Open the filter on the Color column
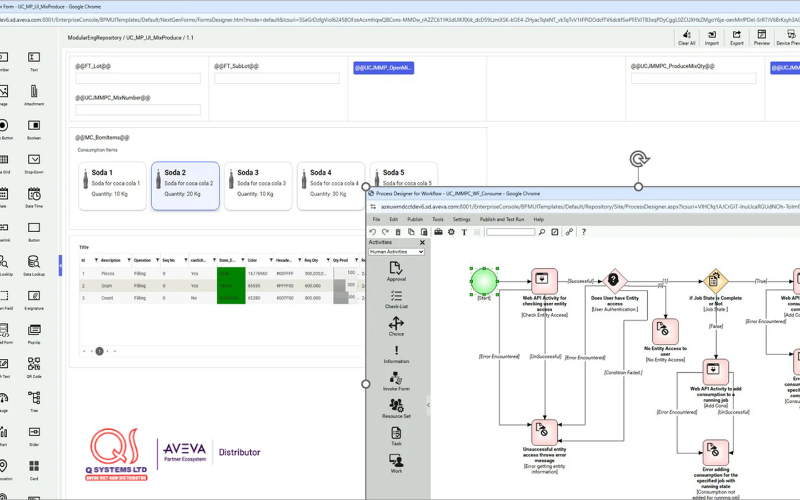 click(271, 260)
